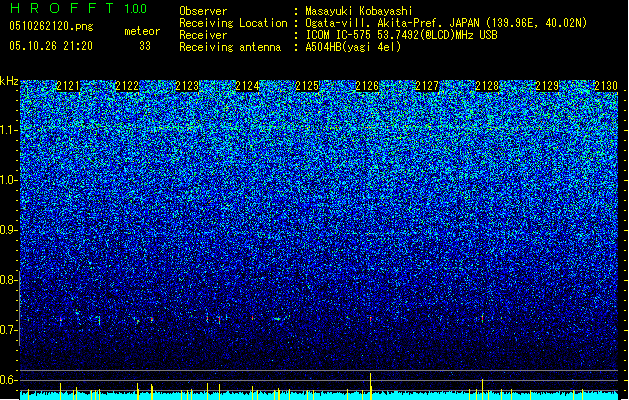
Task: Click the meteor echo below the 2126 marker
Action: [371, 319]
